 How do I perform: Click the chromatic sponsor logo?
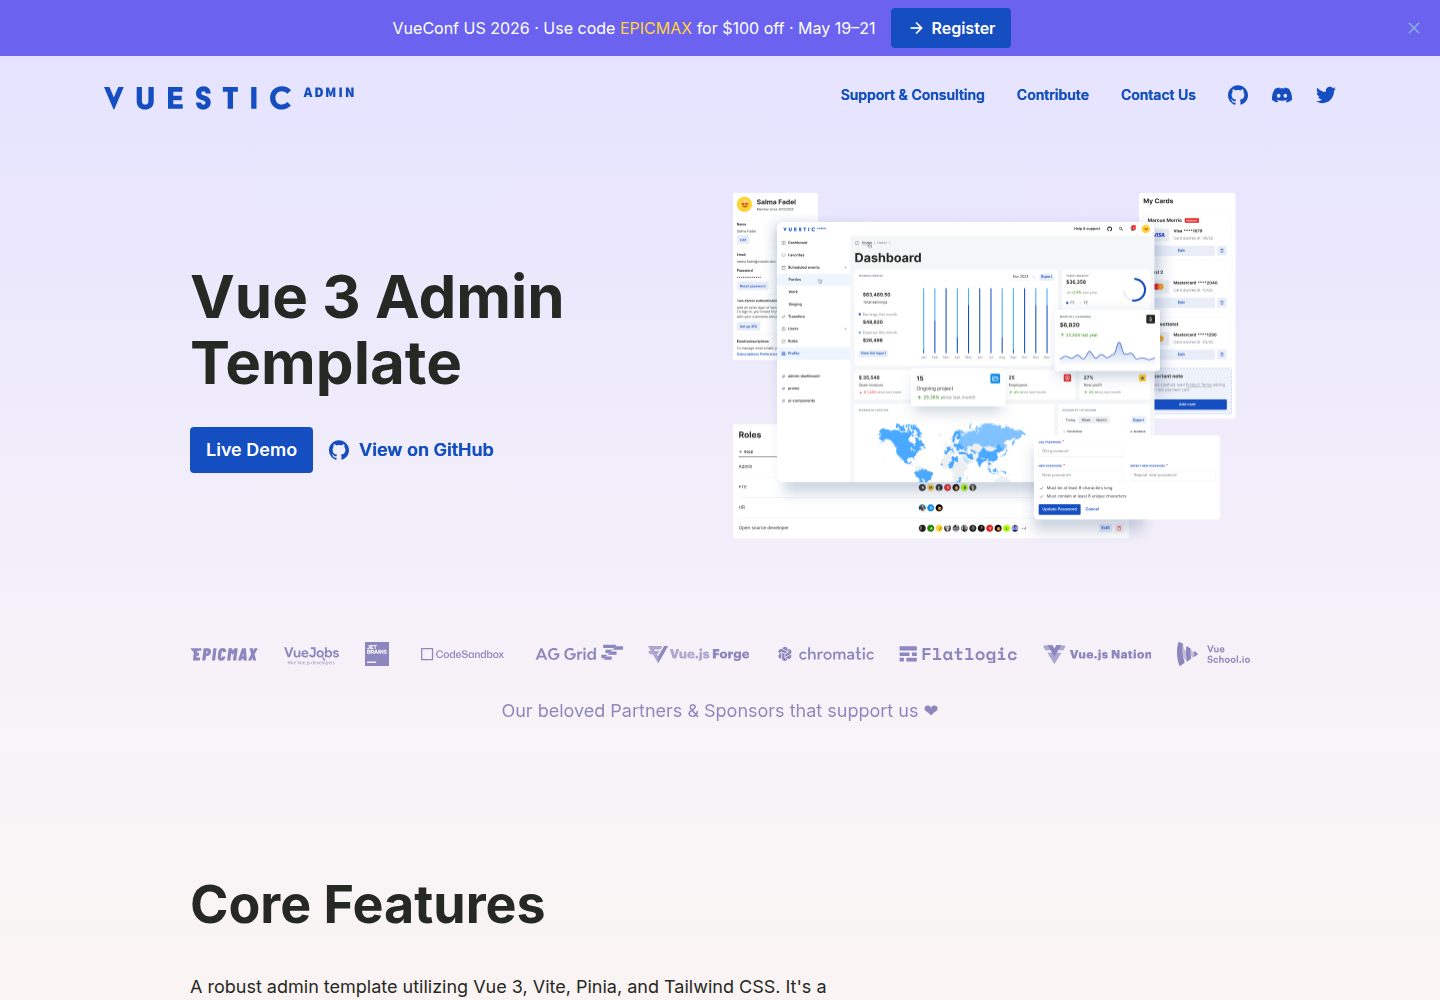pos(826,654)
